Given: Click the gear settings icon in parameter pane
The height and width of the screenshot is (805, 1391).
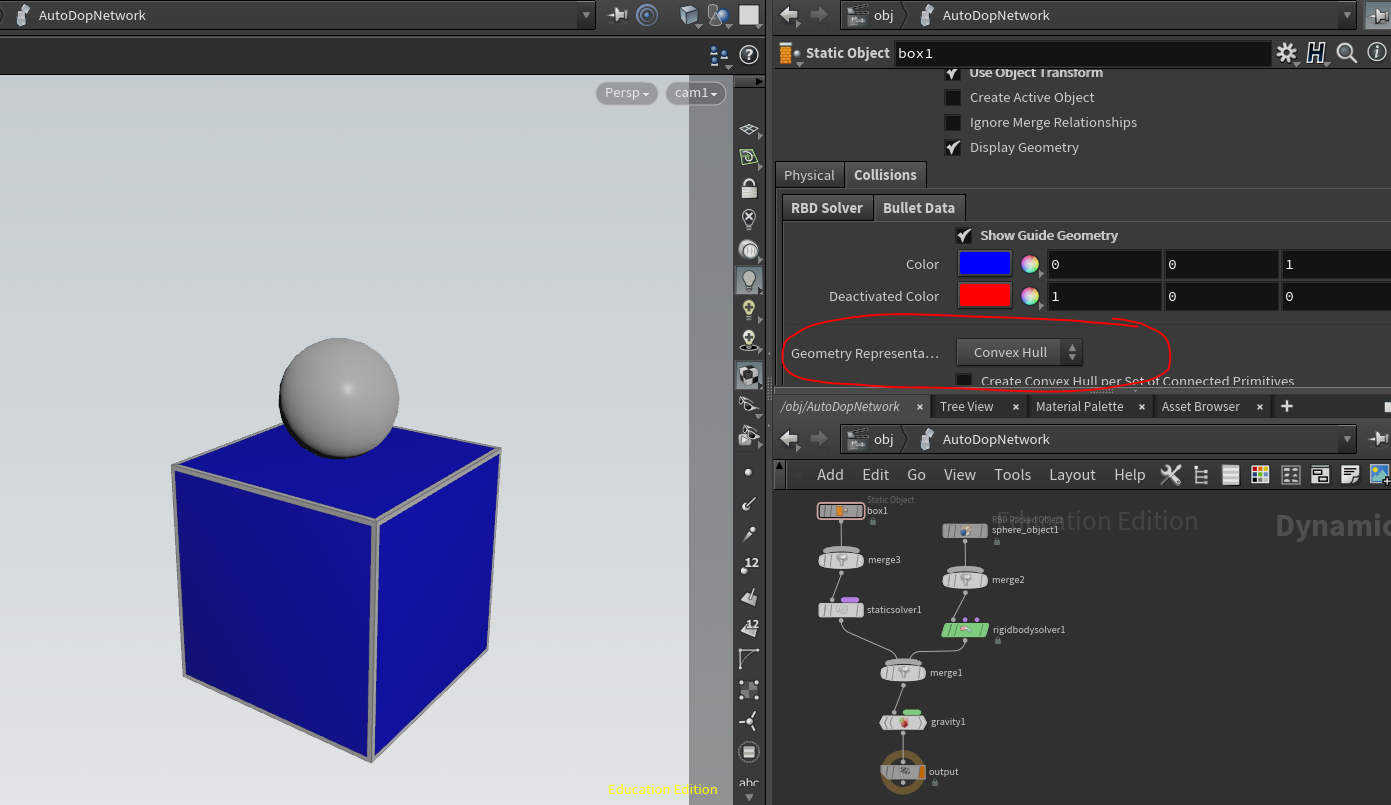Looking at the screenshot, I should click(x=1286, y=53).
